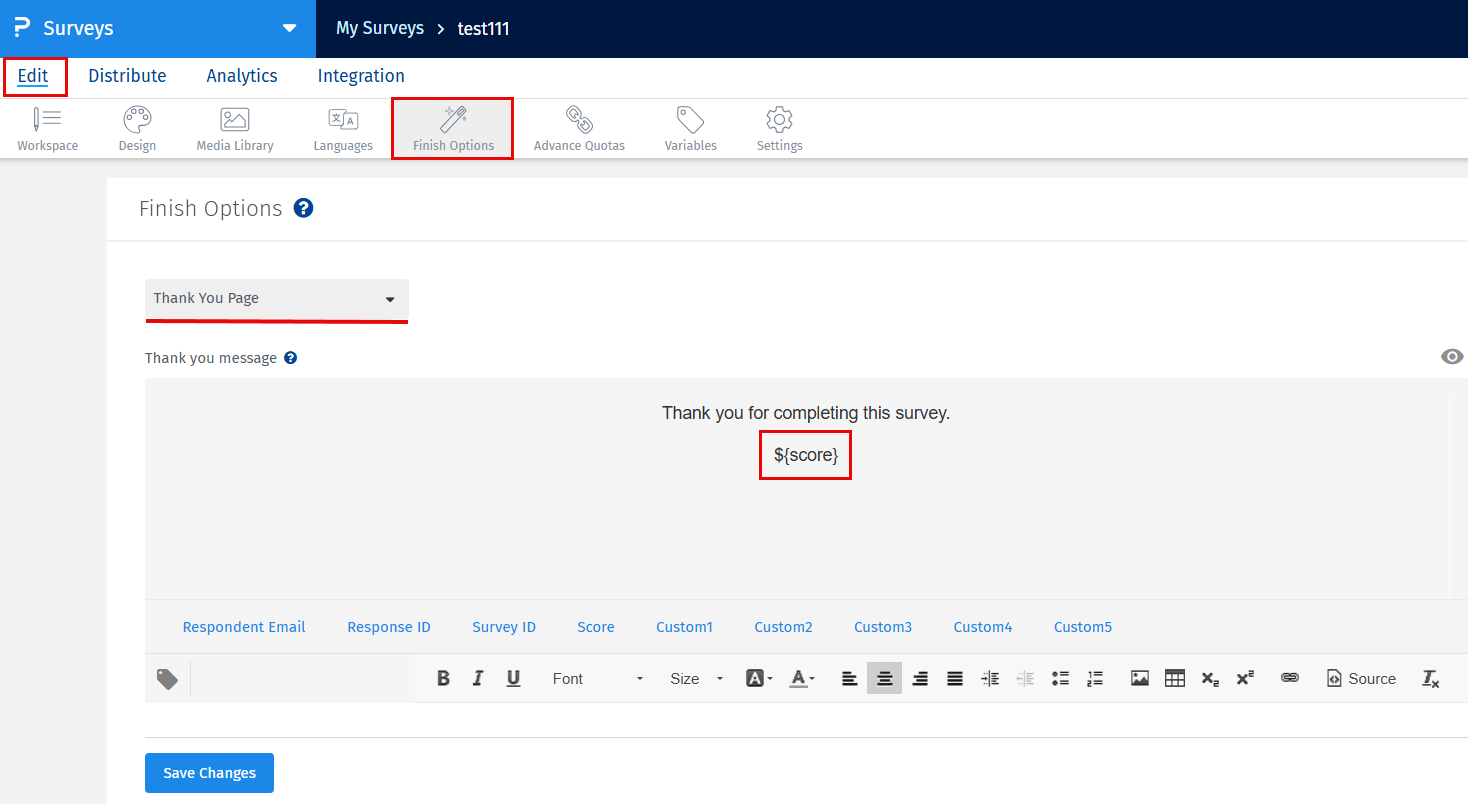Open the Workspace tool

(47, 130)
